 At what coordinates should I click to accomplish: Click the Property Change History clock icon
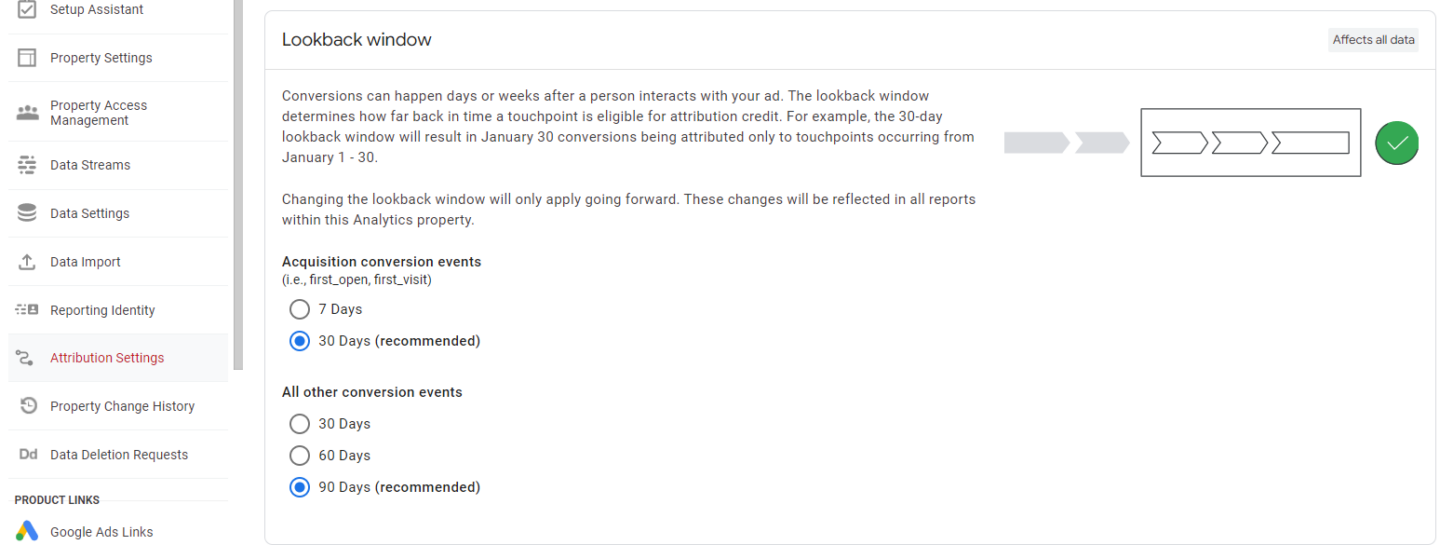tap(28, 406)
